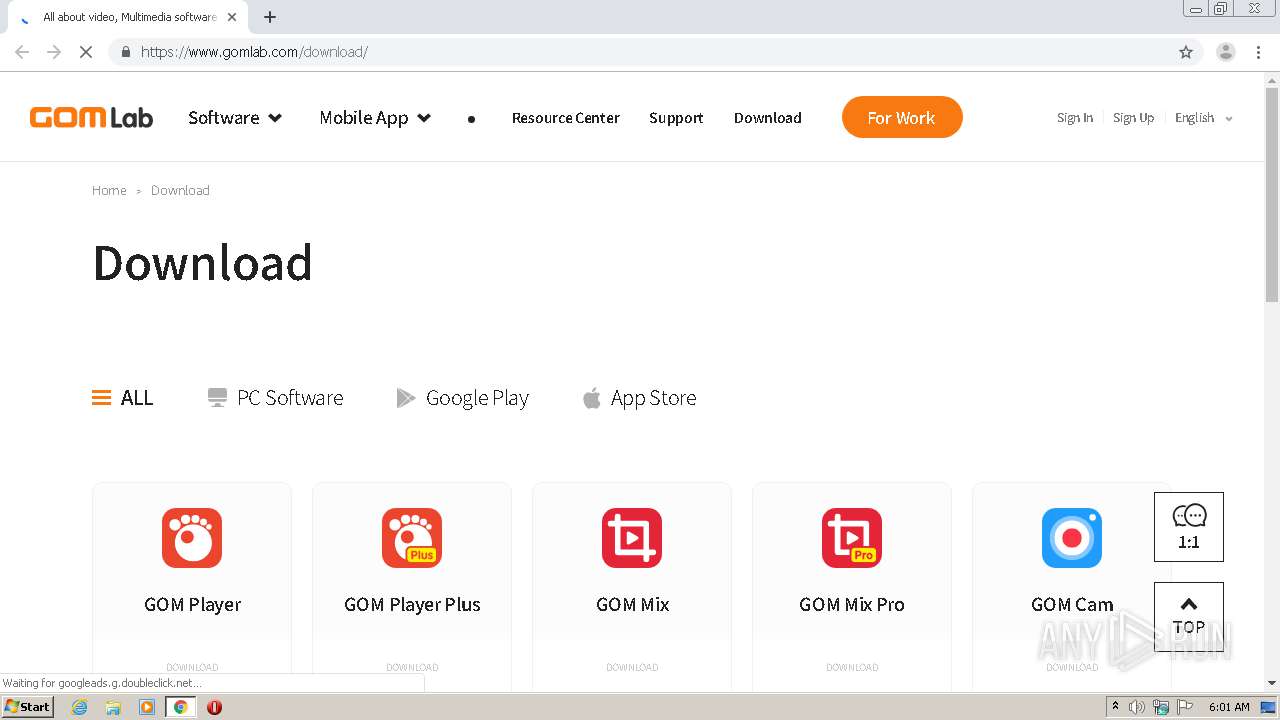Open the GOM Player app icon
This screenshot has height=720, width=1280.
point(192,538)
